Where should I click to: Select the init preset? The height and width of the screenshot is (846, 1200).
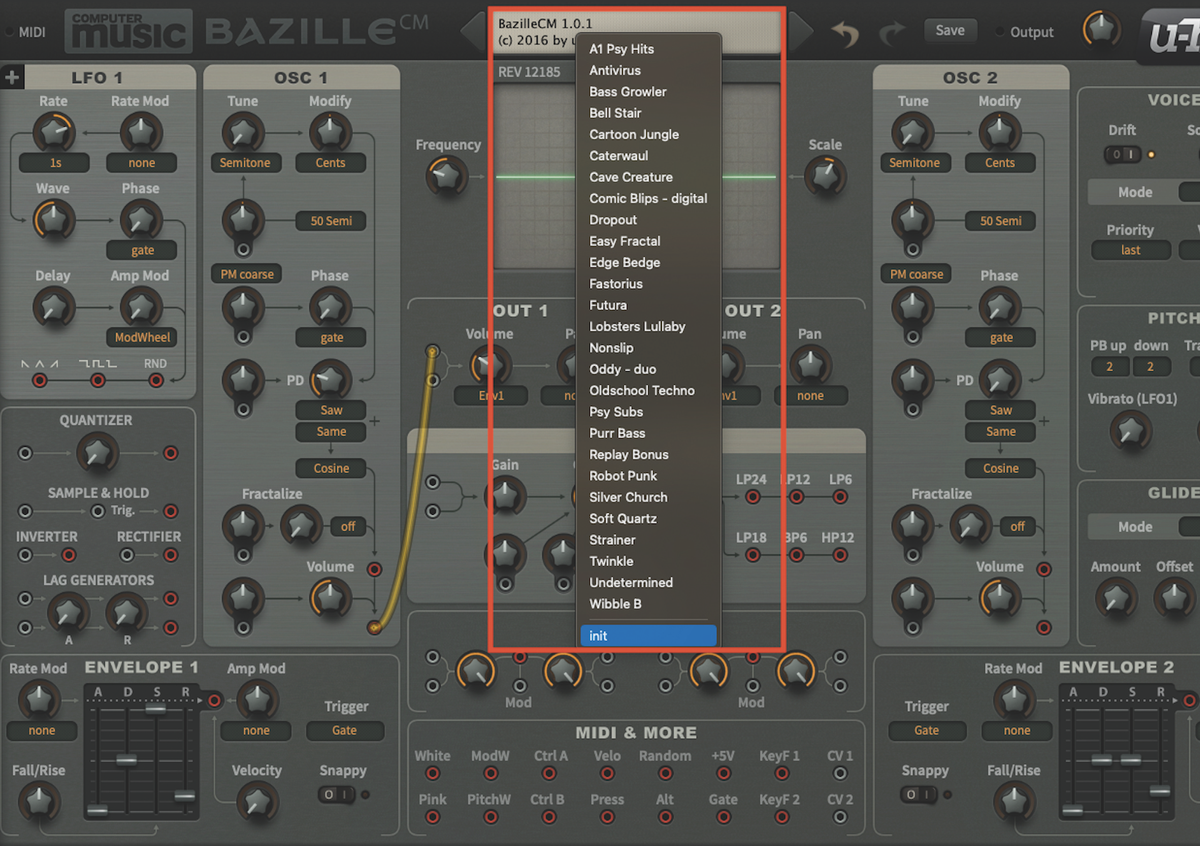[648, 635]
